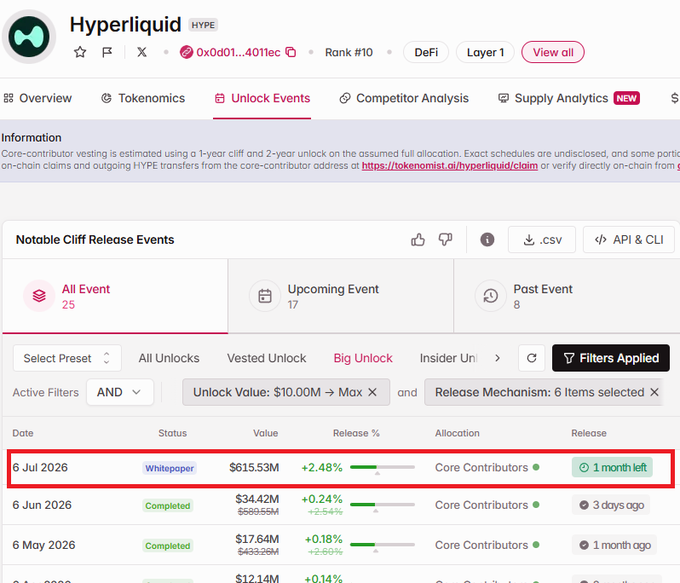The width and height of the screenshot is (680, 583).
Task: Choose the Vested Unlock preset
Action: pyautogui.click(x=267, y=358)
